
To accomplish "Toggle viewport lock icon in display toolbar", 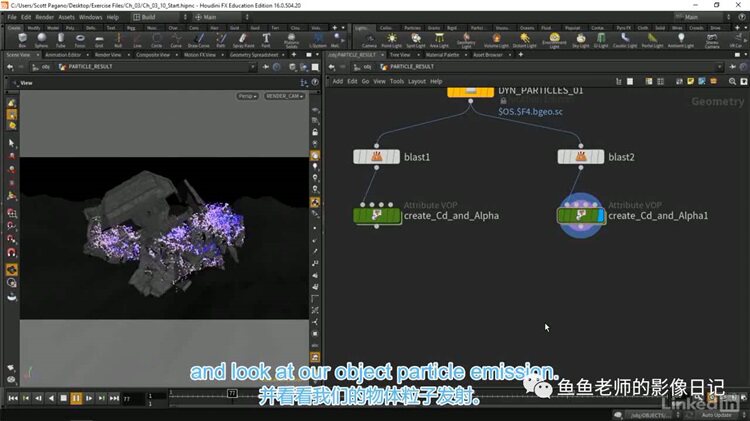I will click(x=315, y=132).
